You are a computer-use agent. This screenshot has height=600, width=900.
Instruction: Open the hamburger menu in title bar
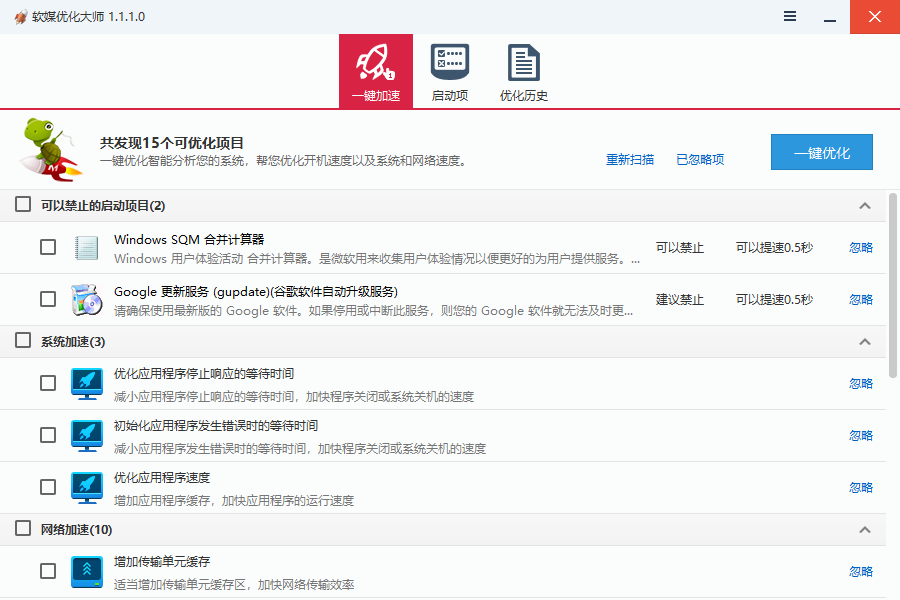pyautogui.click(x=790, y=16)
